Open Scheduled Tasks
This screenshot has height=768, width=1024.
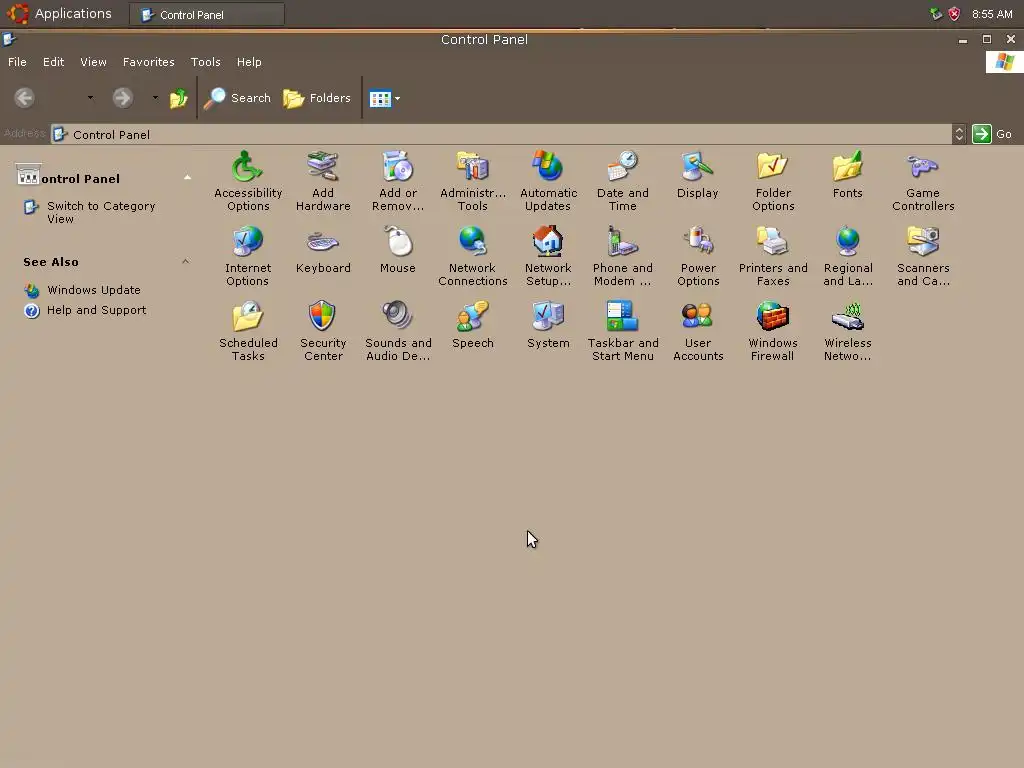click(x=248, y=331)
